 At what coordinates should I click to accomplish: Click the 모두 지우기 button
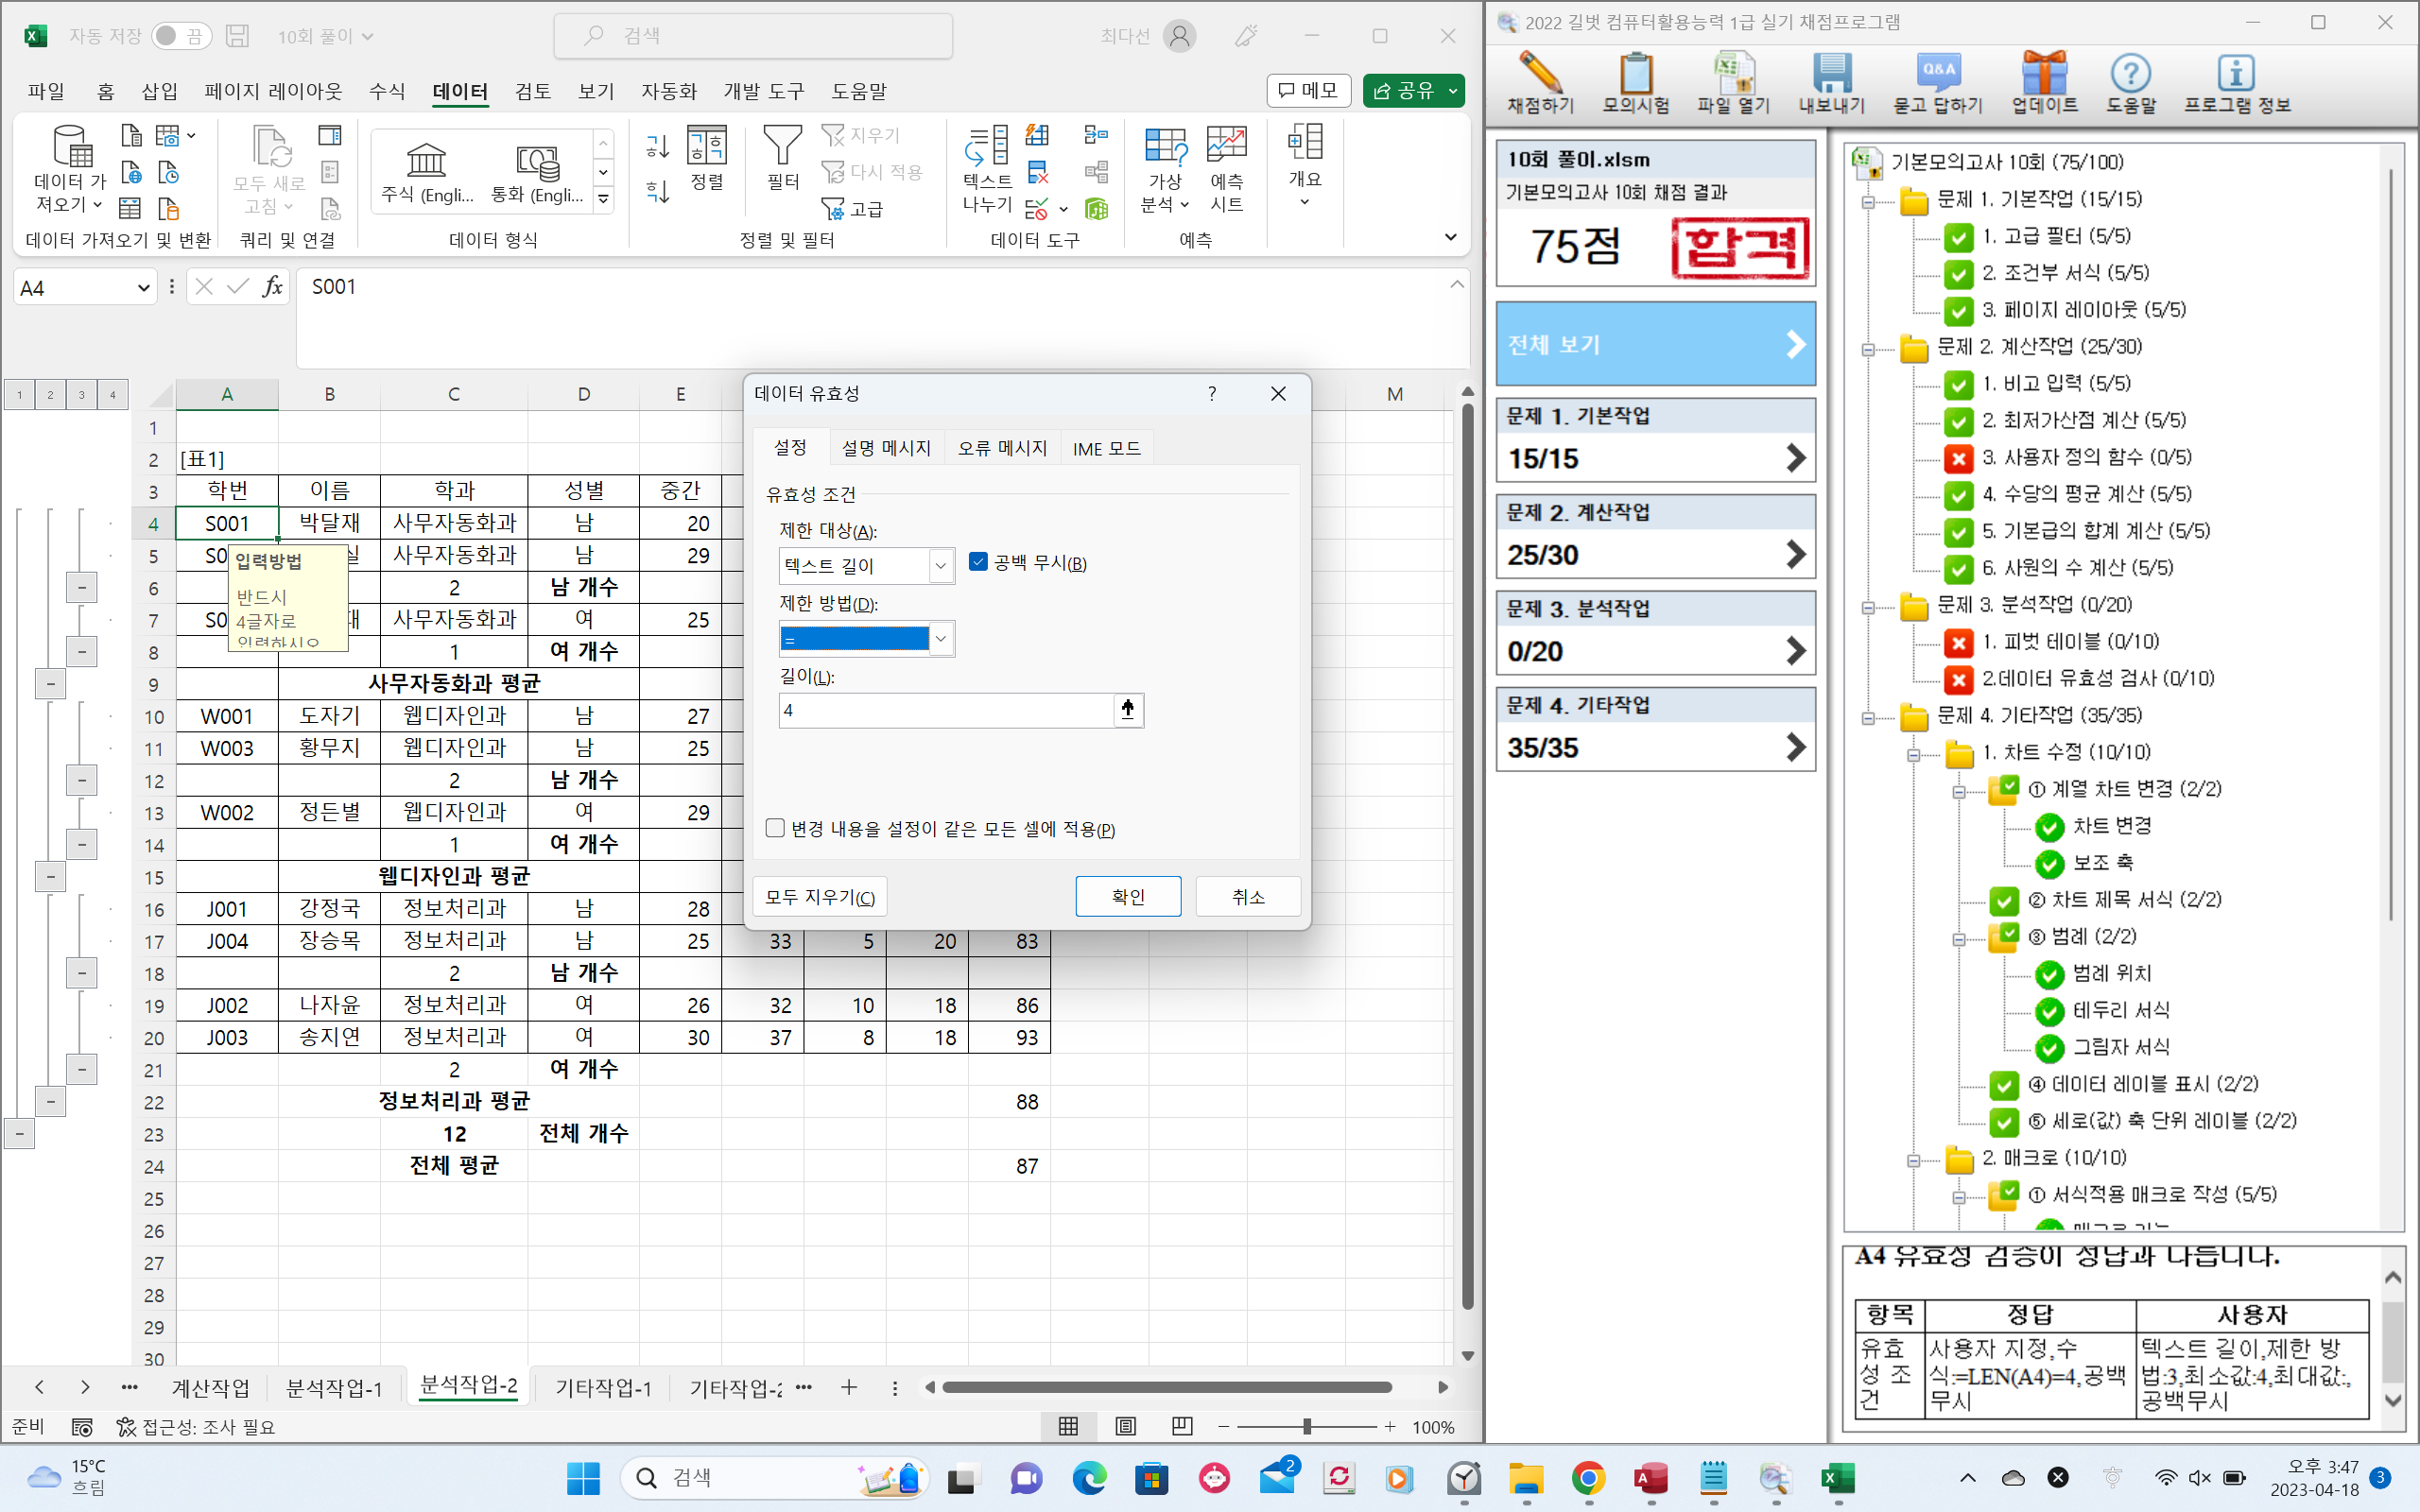(x=820, y=897)
